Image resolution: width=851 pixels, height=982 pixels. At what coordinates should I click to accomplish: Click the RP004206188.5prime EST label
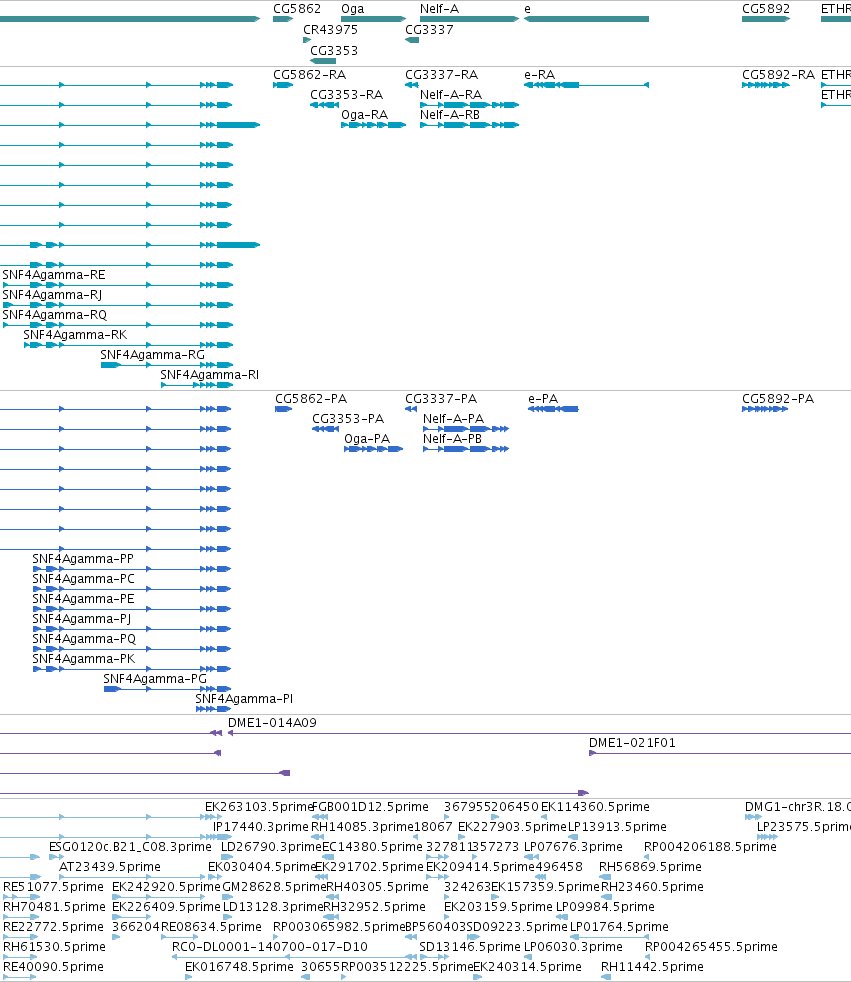pos(711,847)
